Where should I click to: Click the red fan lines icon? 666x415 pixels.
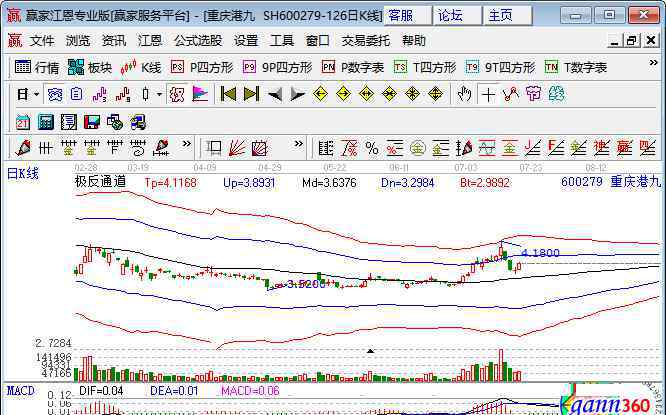[x=237, y=148]
